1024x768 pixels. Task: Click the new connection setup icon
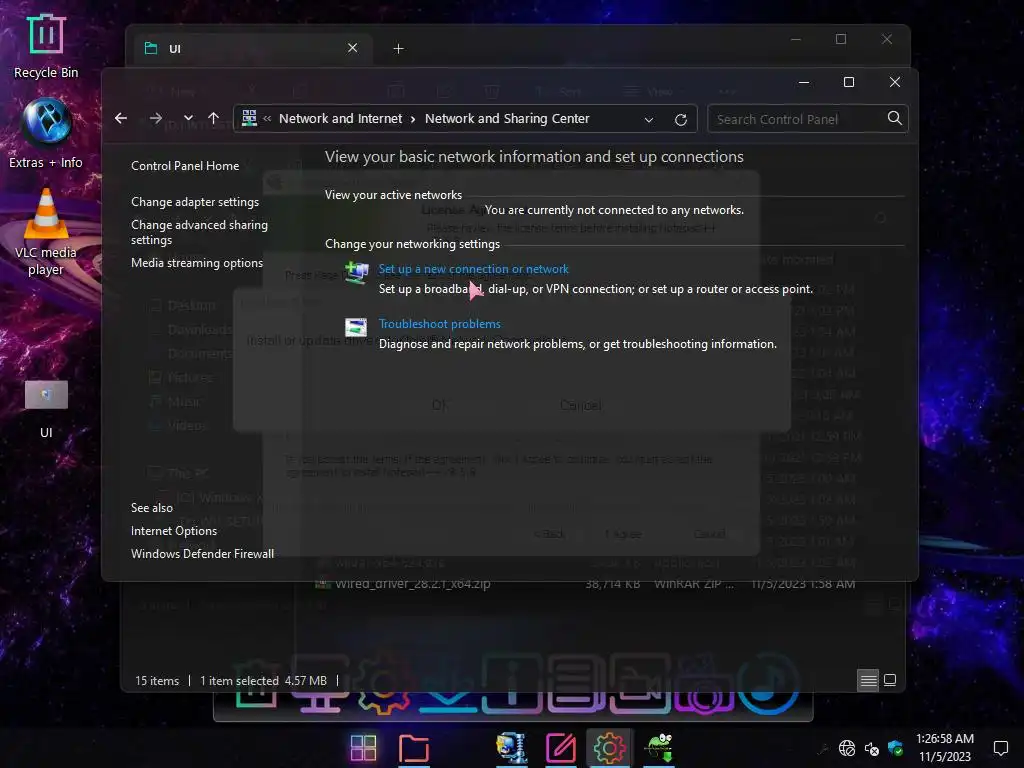pos(357,272)
